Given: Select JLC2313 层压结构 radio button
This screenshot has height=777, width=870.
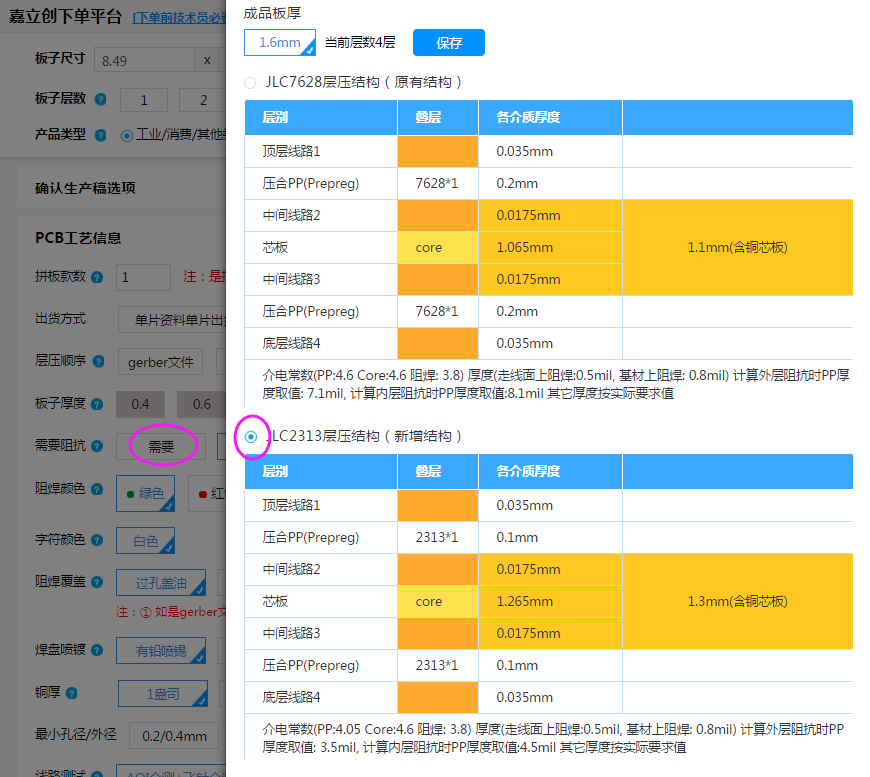Looking at the screenshot, I should click(250, 436).
